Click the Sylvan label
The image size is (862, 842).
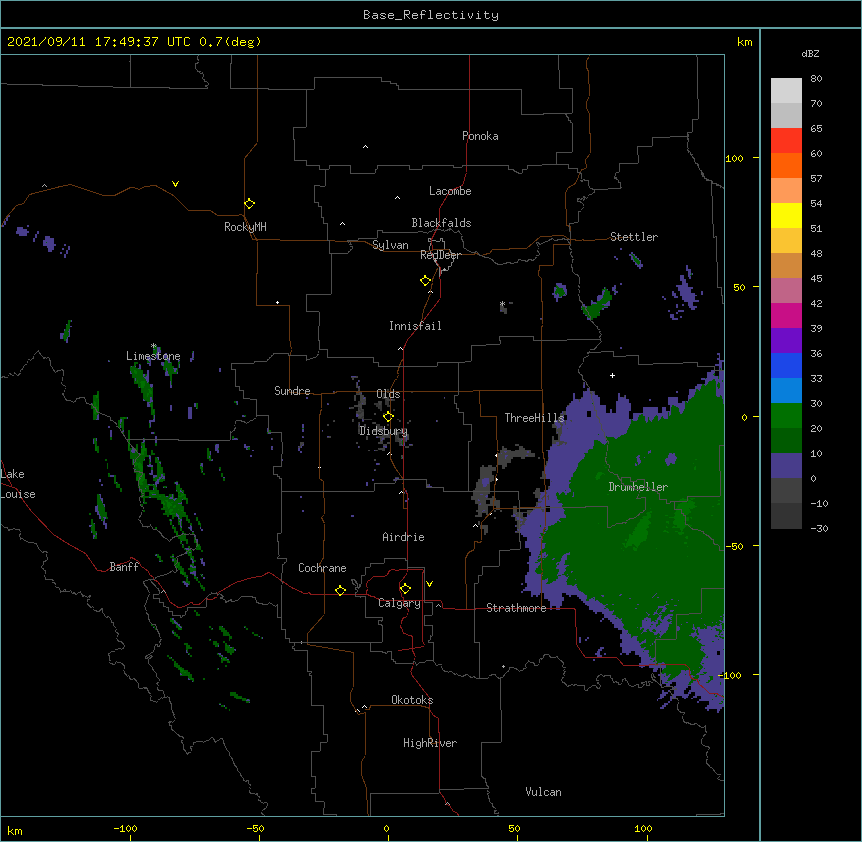(390, 245)
